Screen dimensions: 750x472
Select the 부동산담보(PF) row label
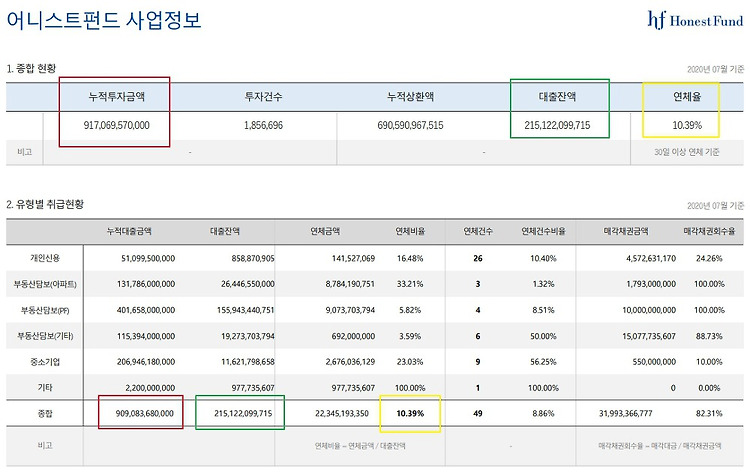(x=45, y=310)
